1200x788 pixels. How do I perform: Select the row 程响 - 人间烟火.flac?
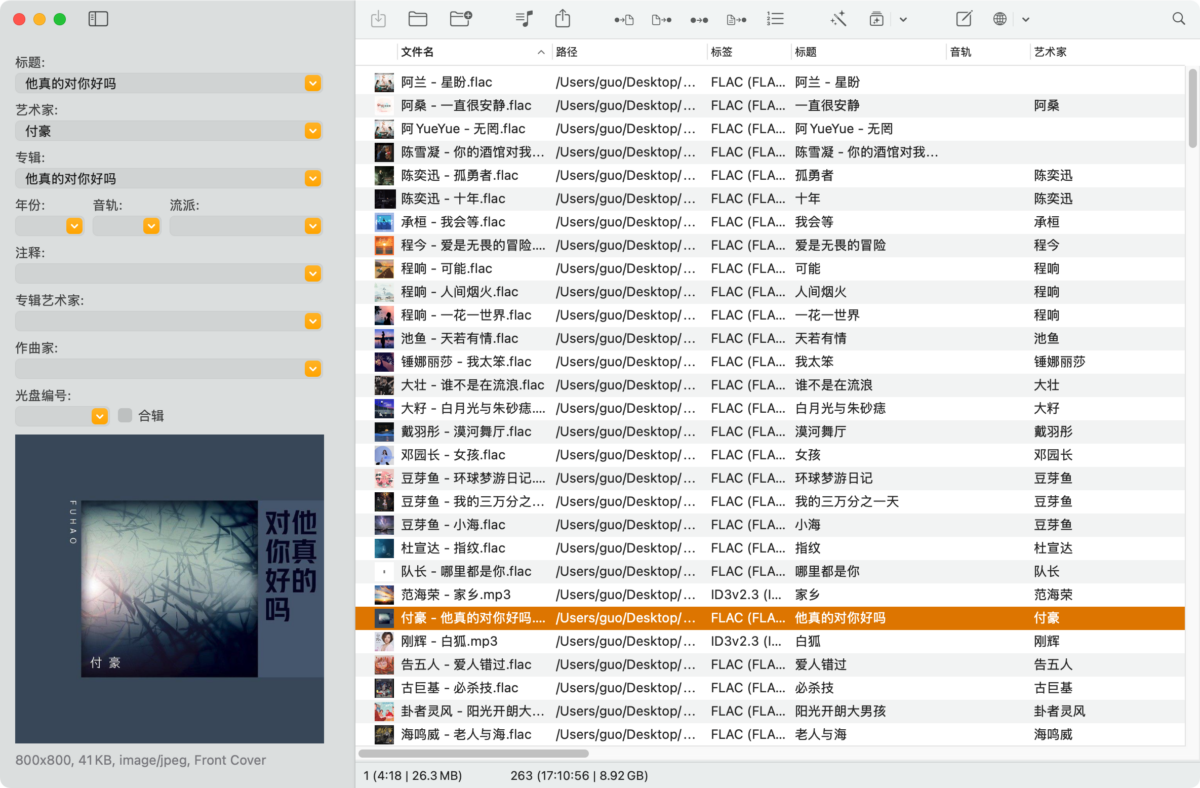(x=770, y=292)
